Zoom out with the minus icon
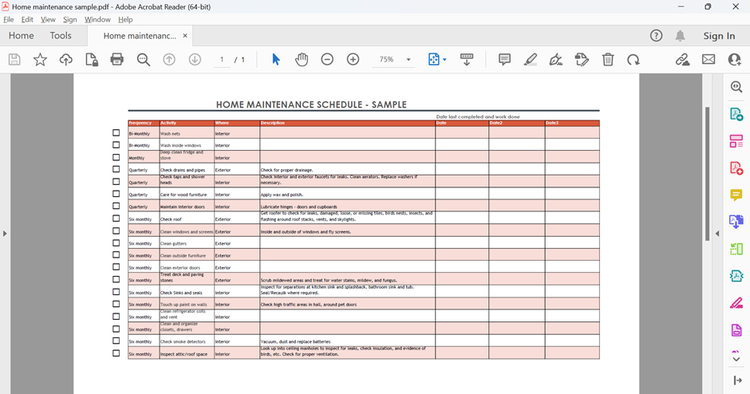This screenshot has height=394, width=750. (327, 59)
